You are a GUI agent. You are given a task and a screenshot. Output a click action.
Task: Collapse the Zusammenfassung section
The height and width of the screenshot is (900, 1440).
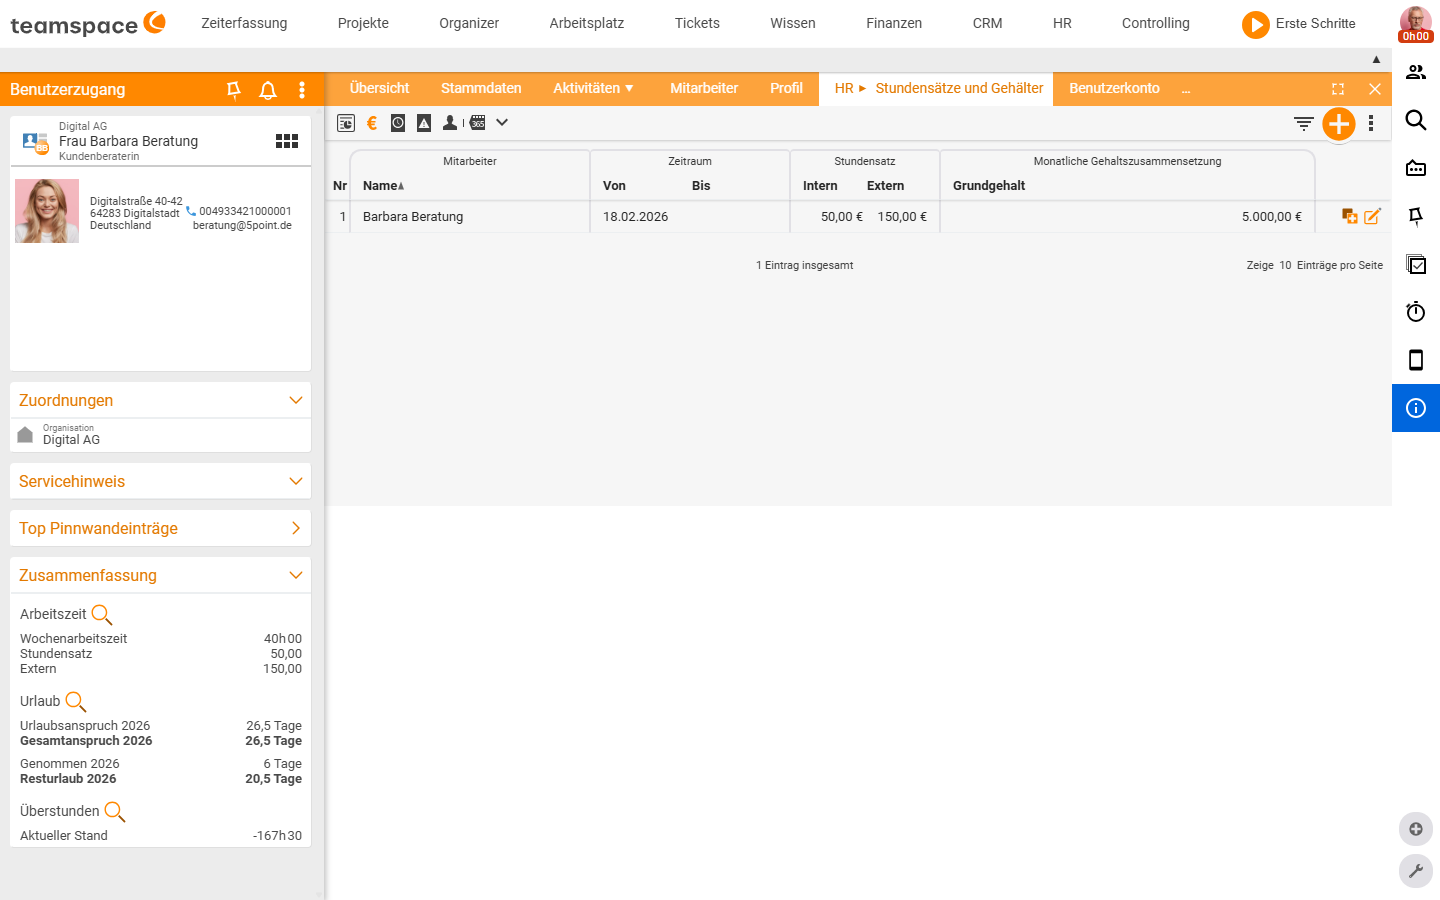(296, 575)
